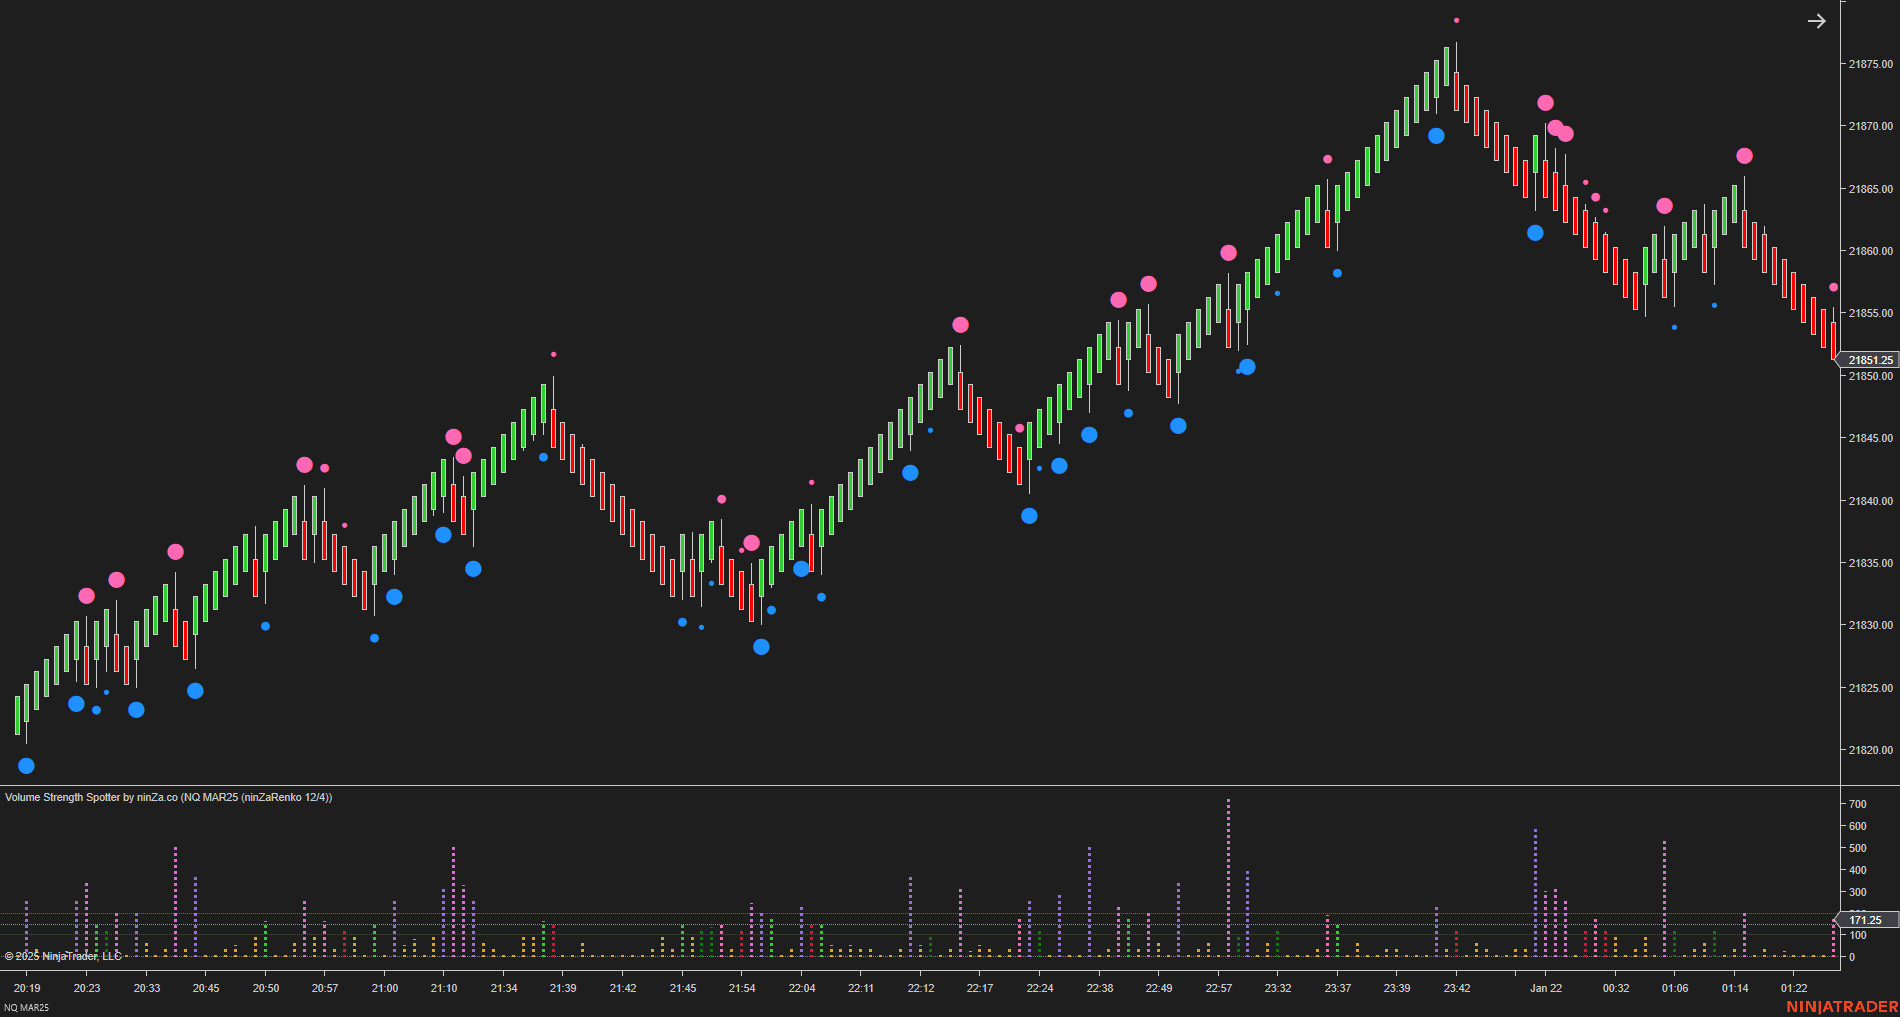Screen dimensions: 1900x1017
Task: Click the big blue dot near the 23:42 swing high
Action: click(1435, 134)
